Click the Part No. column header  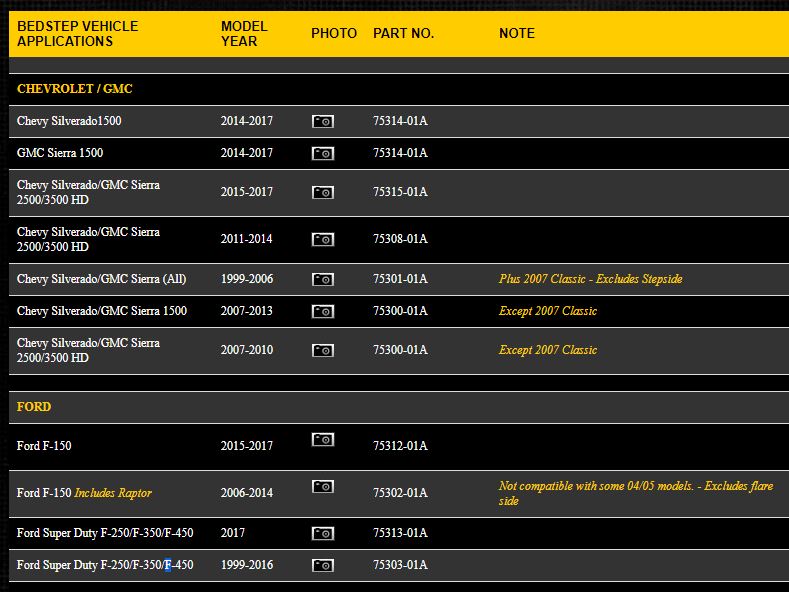point(403,33)
